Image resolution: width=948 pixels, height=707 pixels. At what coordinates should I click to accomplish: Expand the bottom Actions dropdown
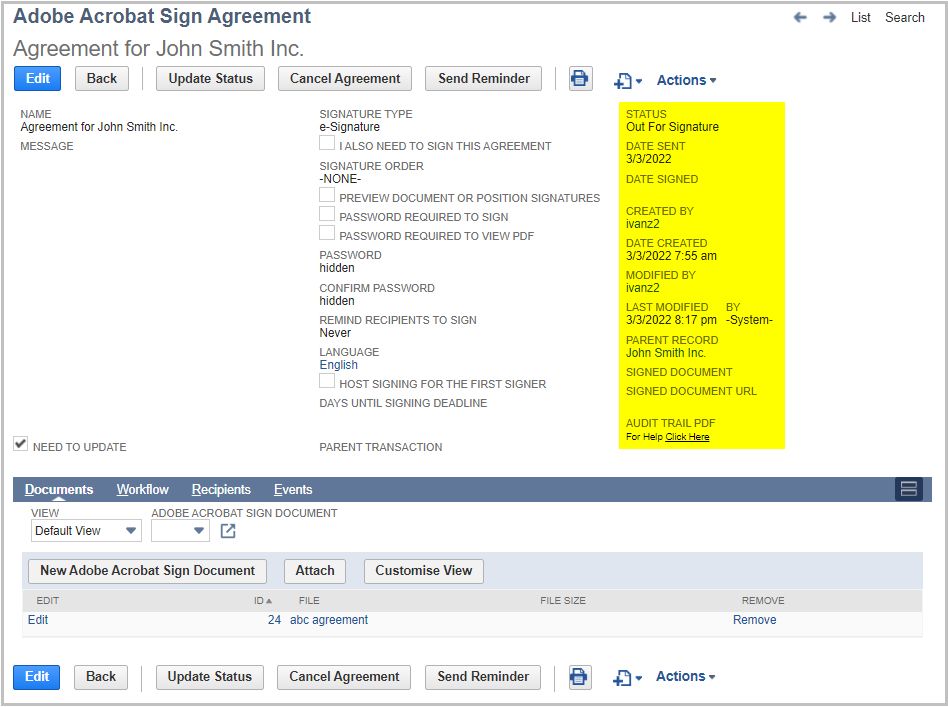point(686,676)
